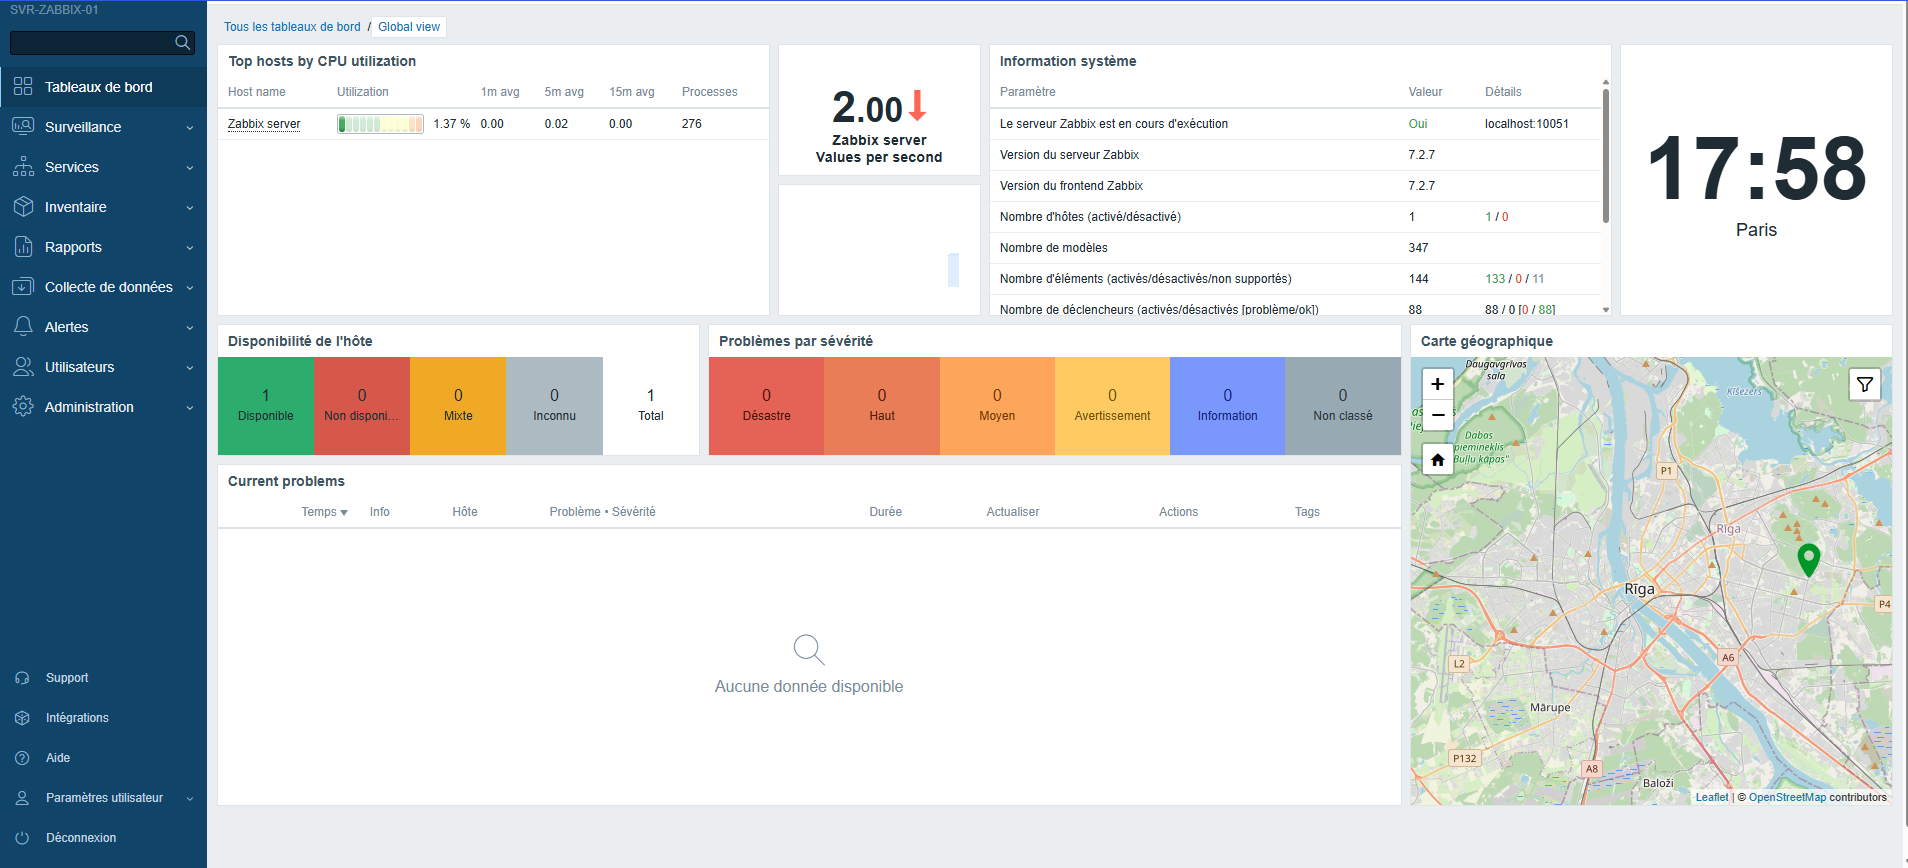Open the Inventaire menu item
This screenshot has height=868, width=1908.
(103, 207)
